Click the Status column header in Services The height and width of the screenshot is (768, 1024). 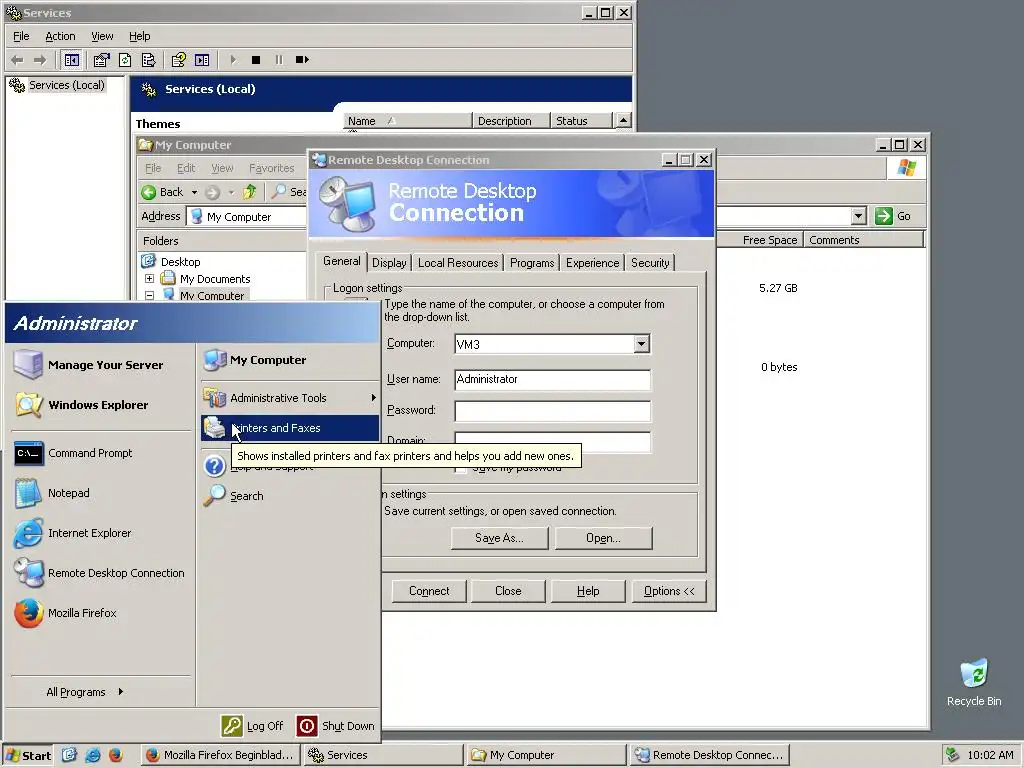(x=581, y=121)
